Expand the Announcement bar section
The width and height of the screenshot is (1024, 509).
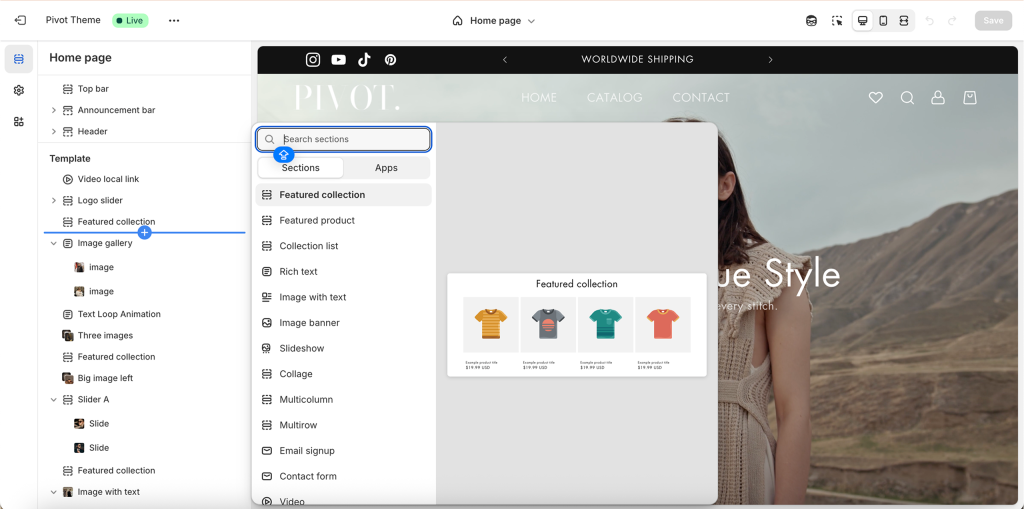pos(54,110)
